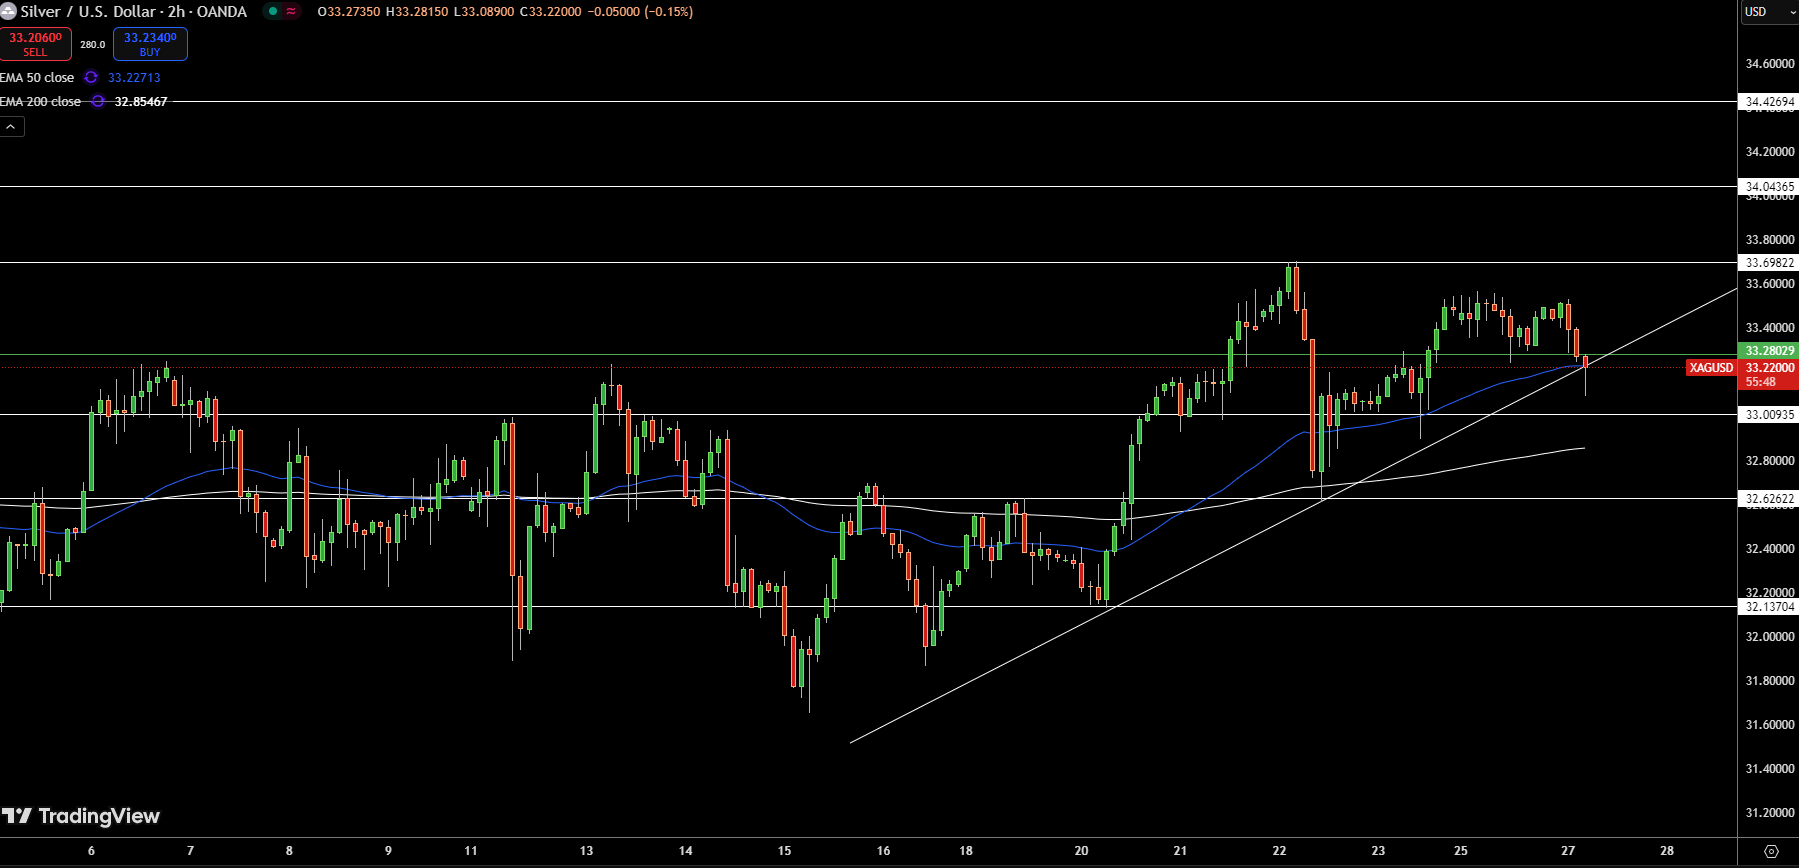The width and height of the screenshot is (1799, 868).
Task: Click the green 33.28029 price level label
Action: [x=1770, y=351]
